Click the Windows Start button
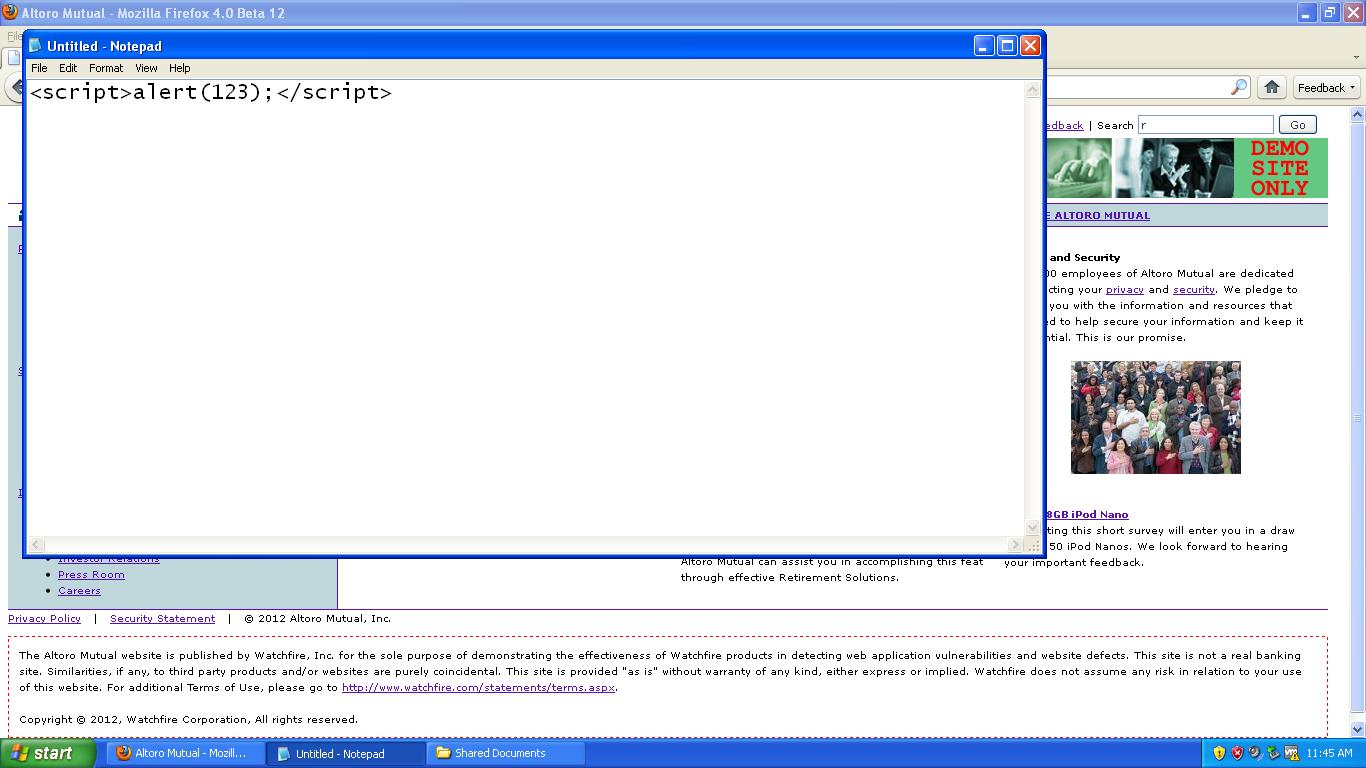 pos(47,753)
